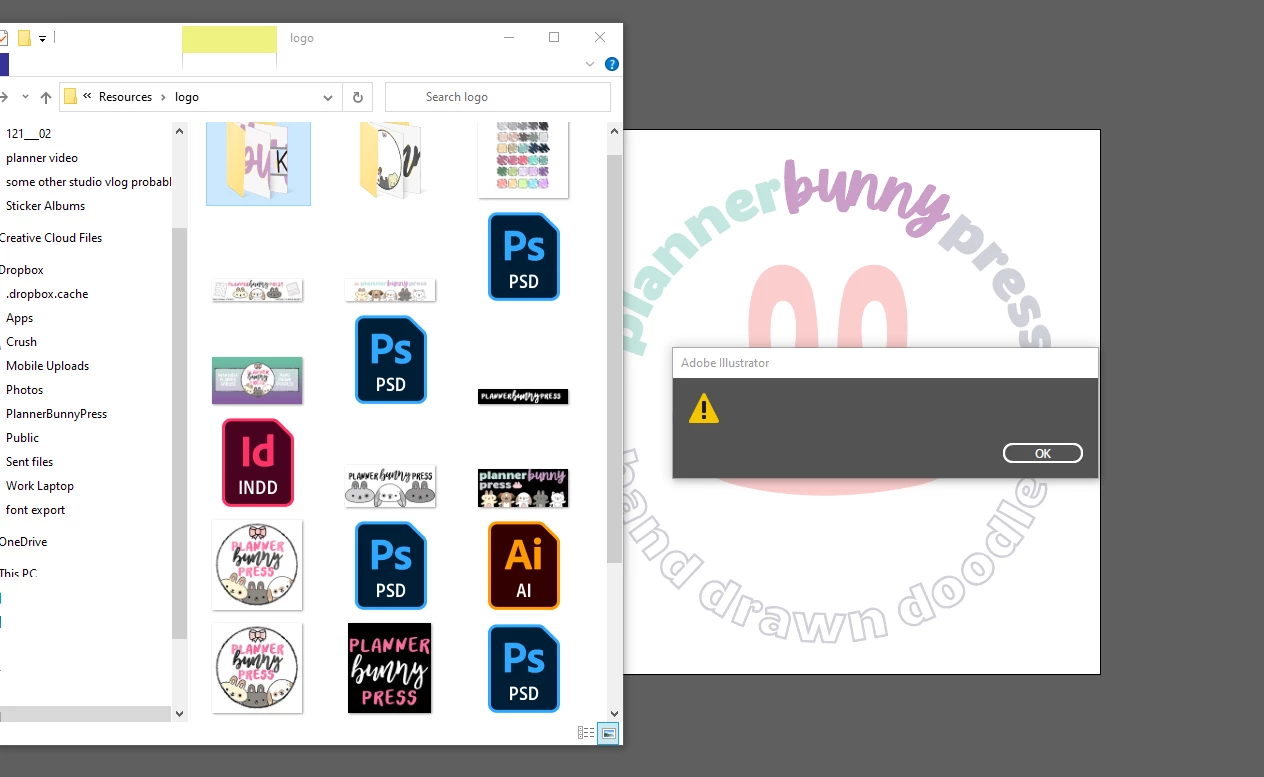Expand the Explorer ribbon with the chevron

(x=590, y=64)
